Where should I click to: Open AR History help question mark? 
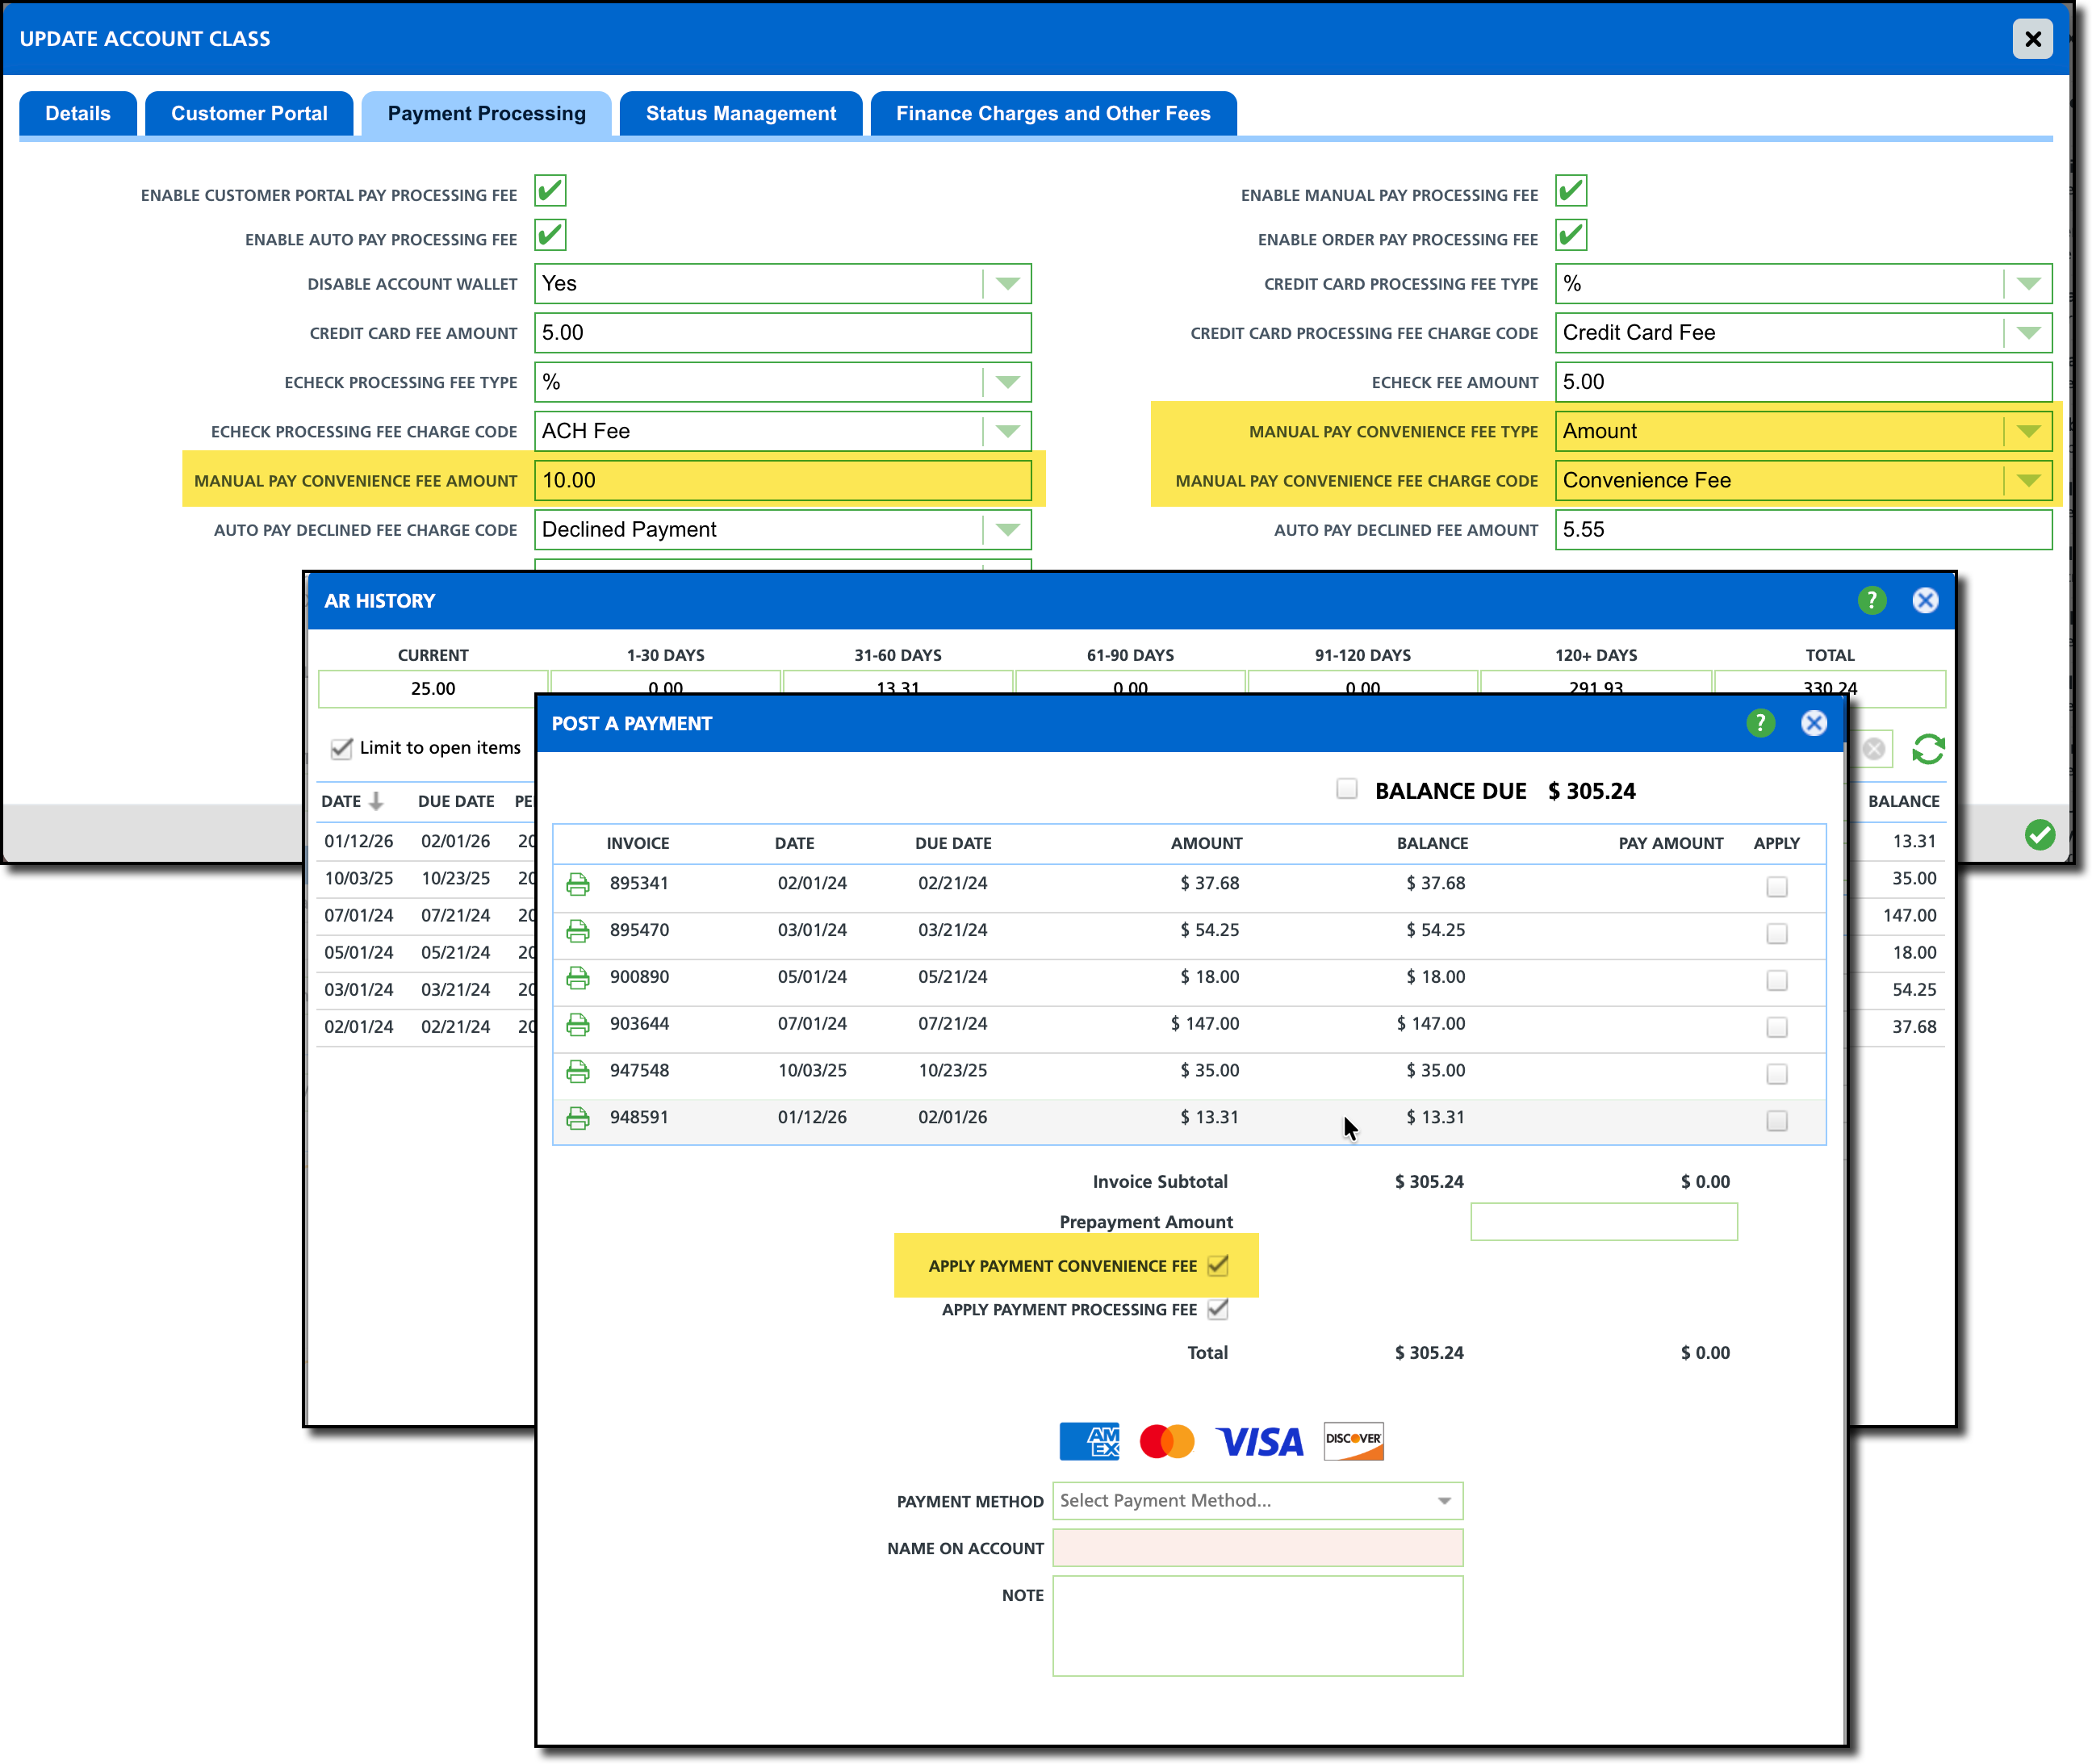coord(1871,600)
